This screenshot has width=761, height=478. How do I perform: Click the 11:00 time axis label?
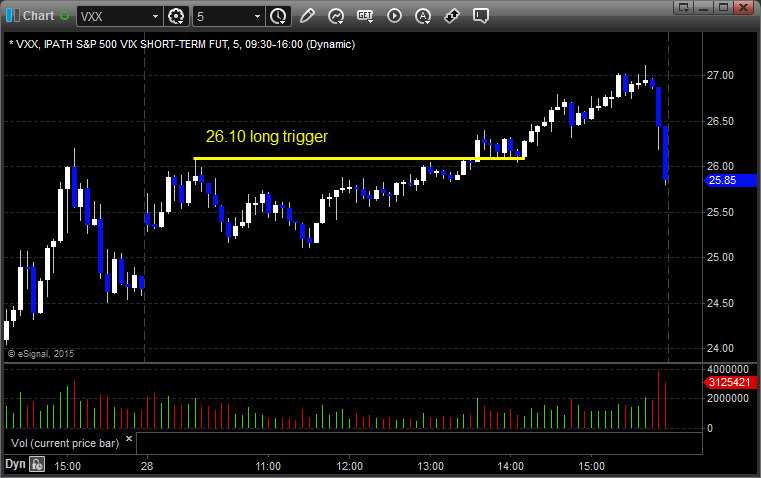point(268,466)
